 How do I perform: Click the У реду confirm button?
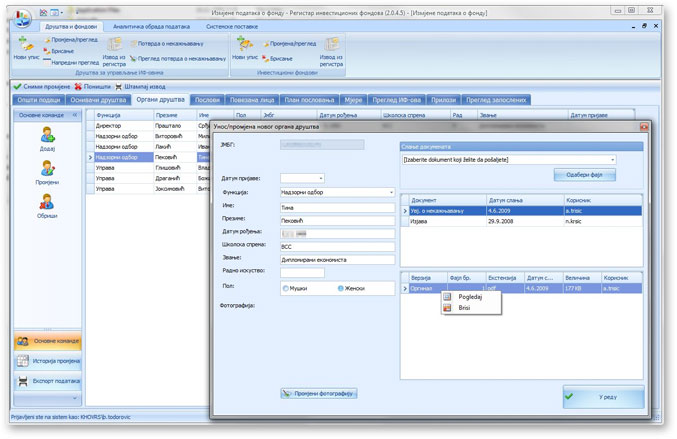coord(602,397)
